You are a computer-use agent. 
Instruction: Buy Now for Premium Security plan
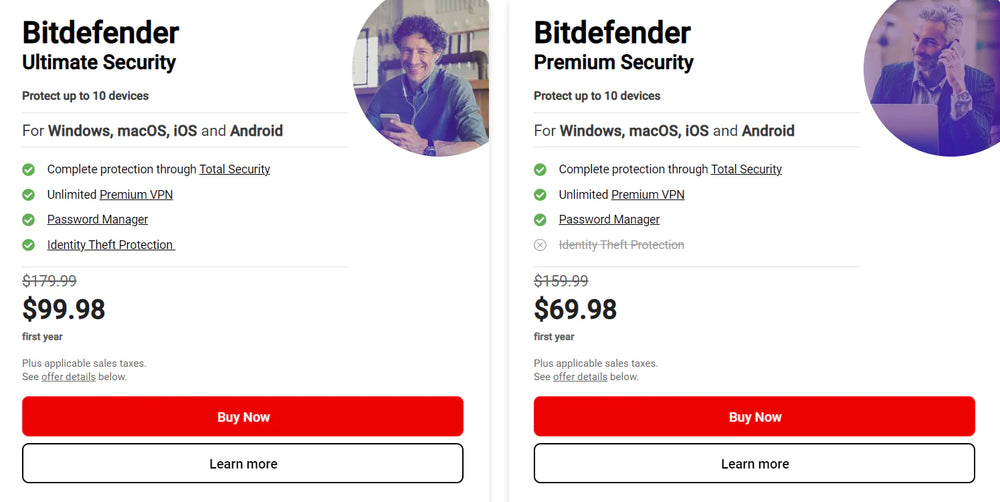click(x=754, y=416)
